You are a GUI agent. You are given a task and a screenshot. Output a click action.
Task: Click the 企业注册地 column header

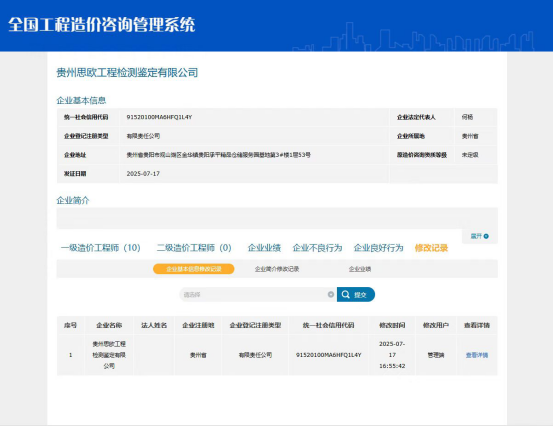[198, 325]
